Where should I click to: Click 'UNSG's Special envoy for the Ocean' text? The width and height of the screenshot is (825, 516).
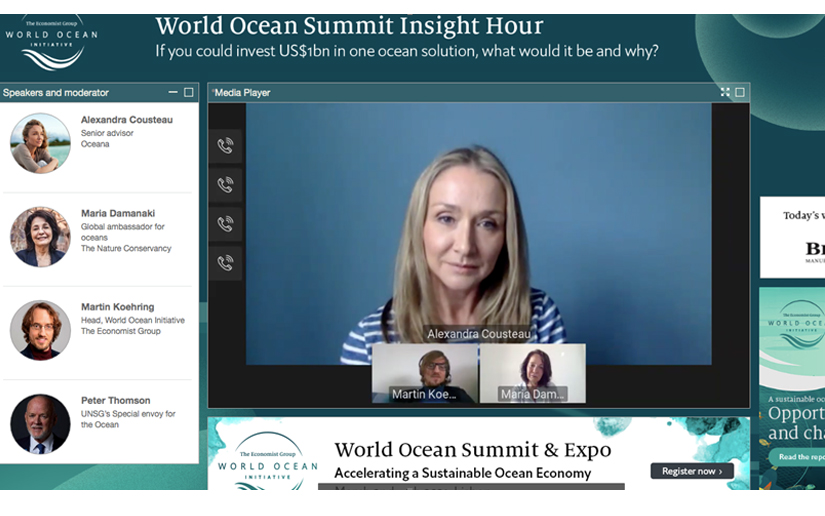click(x=128, y=419)
